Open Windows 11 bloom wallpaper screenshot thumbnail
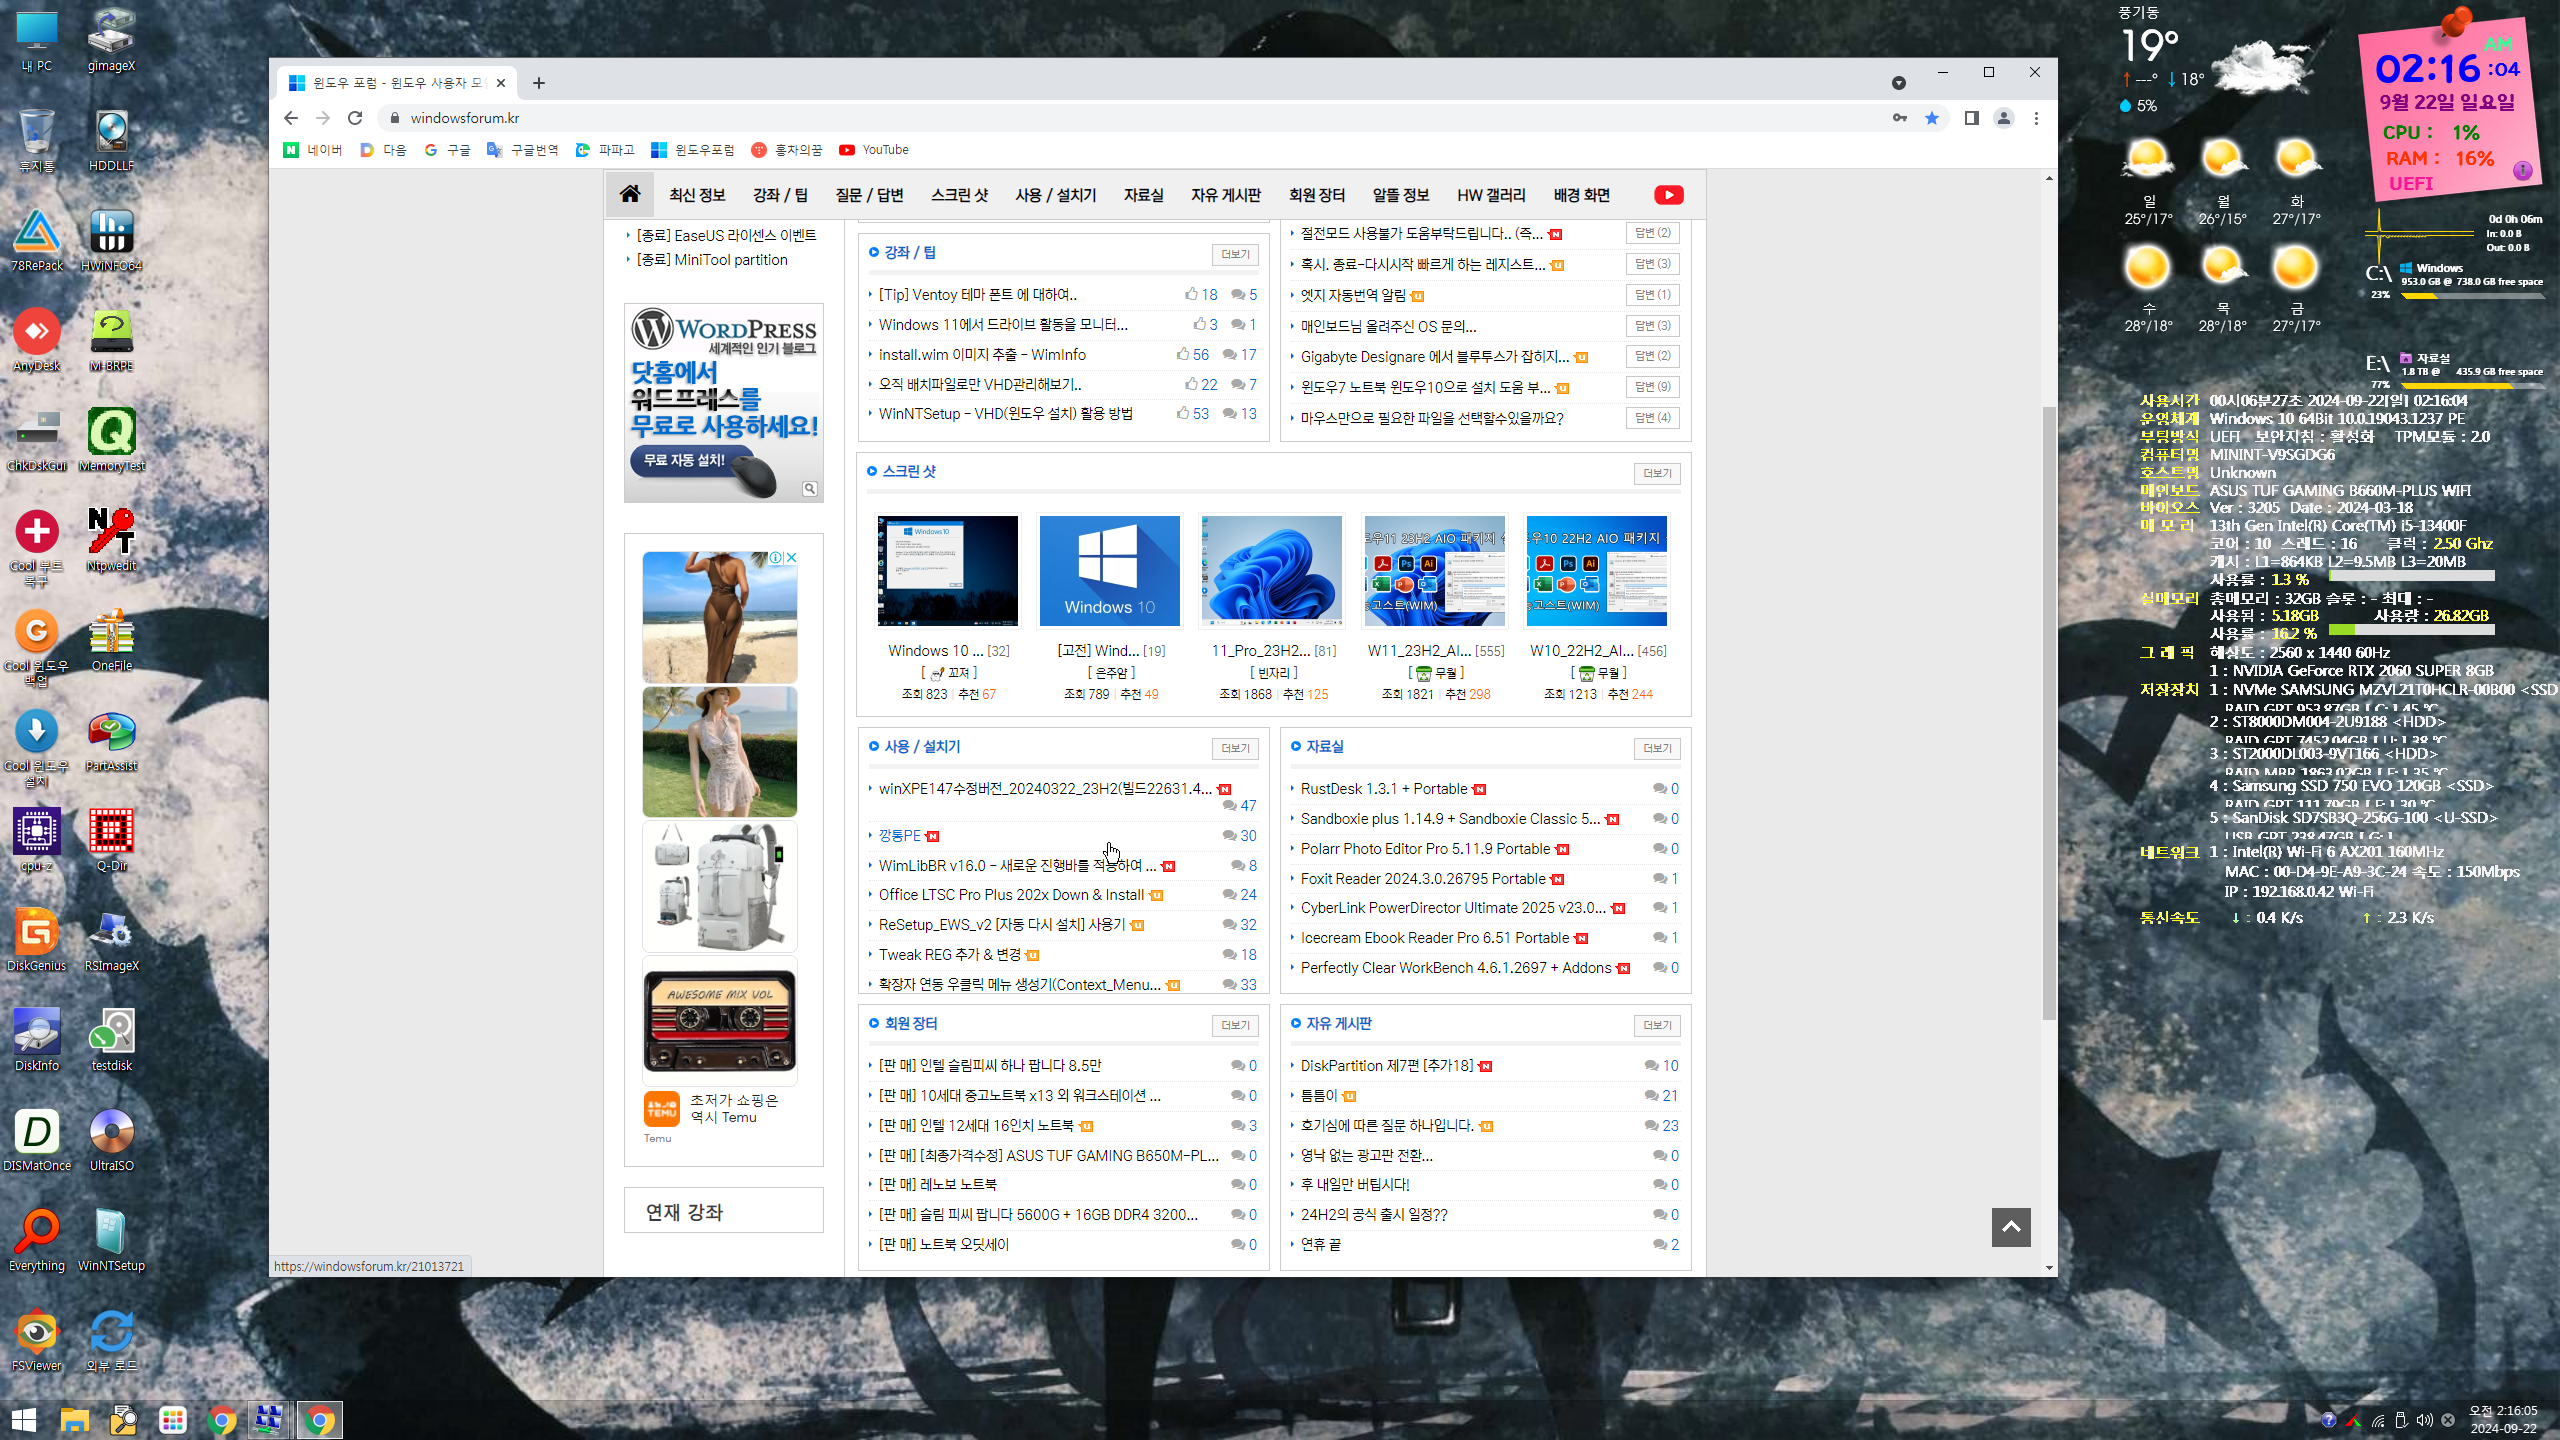Image resolution: width=2560 pixels, height=1440 pixels. [1272, 571]
